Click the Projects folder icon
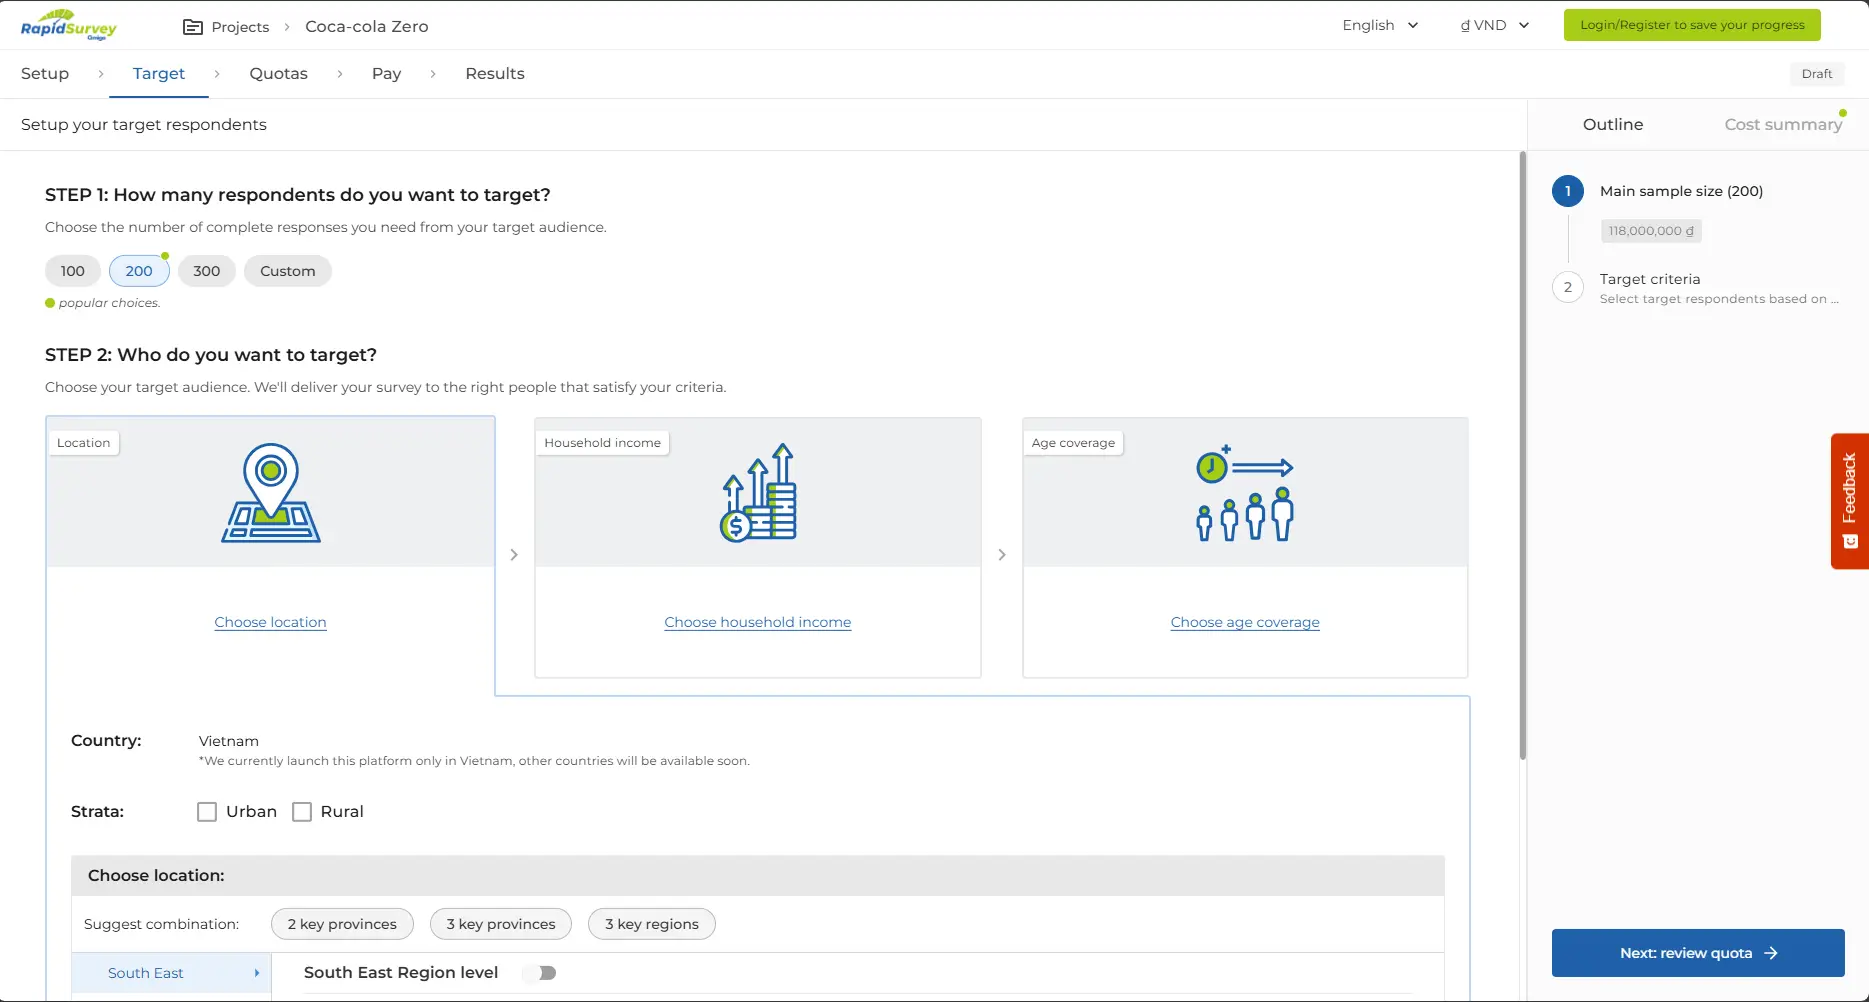Image resolution: width=1869 pixels, height=1002 pixels. tap(193, 27)
